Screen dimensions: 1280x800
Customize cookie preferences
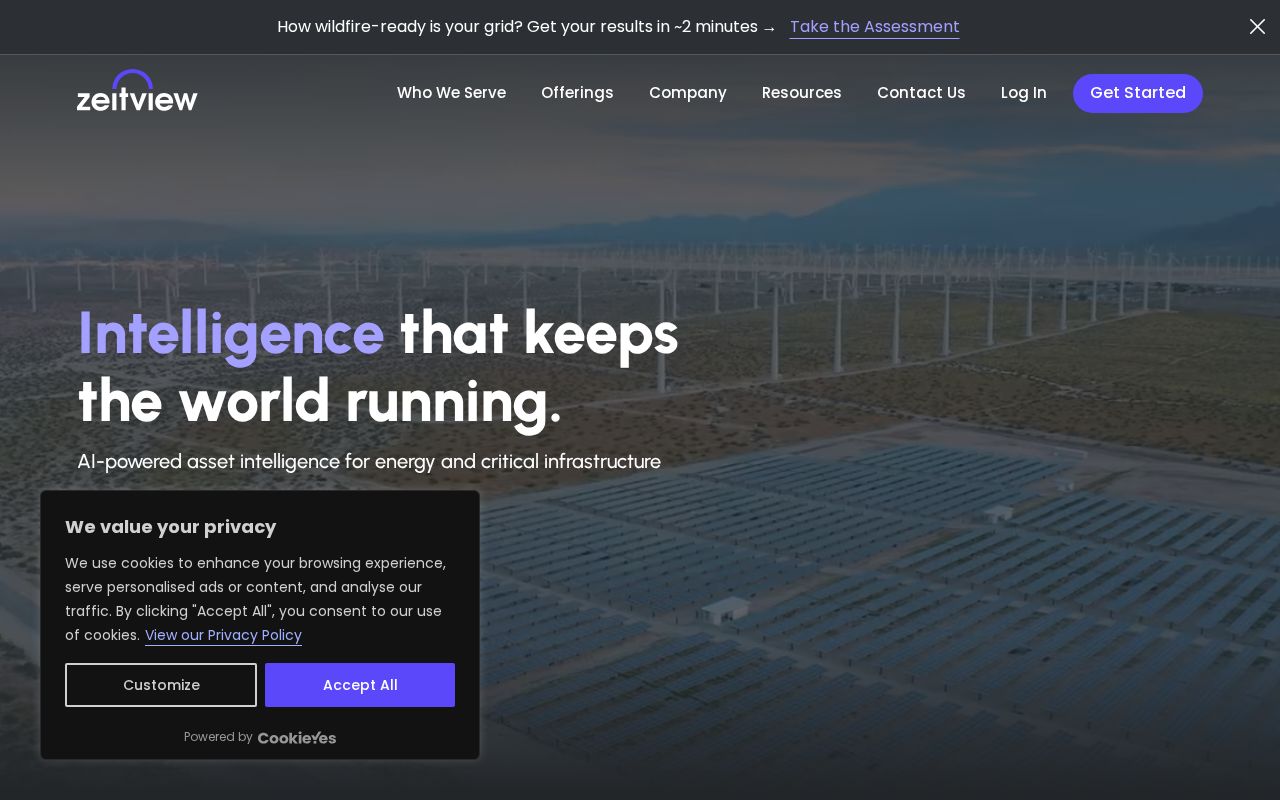pyautogui.click(x=161, y=685)
